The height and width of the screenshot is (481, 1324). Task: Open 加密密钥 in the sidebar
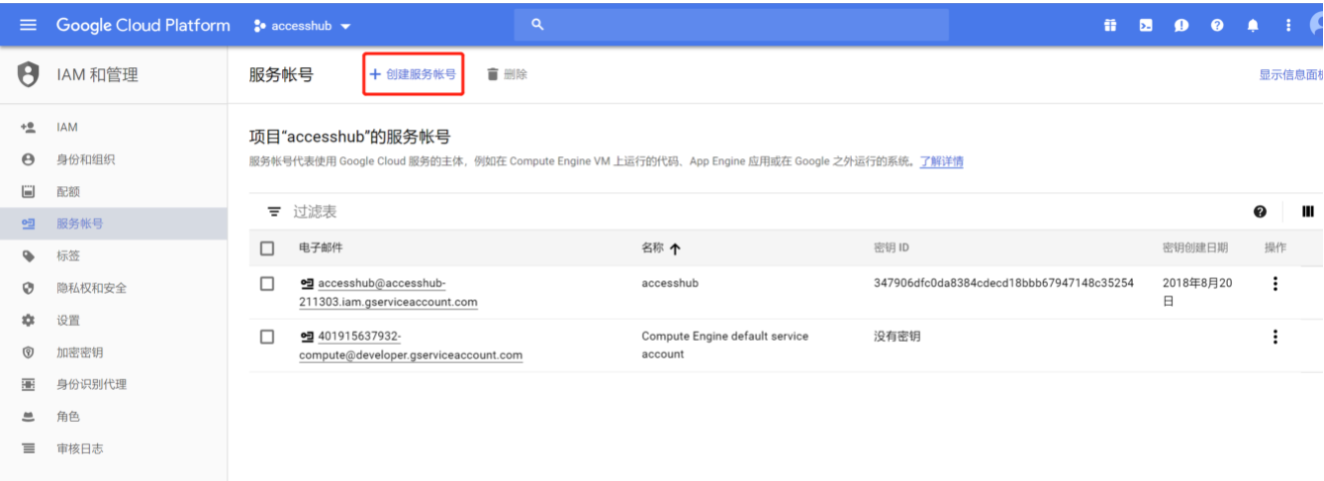pyautogui.click(x=114, y=352)
